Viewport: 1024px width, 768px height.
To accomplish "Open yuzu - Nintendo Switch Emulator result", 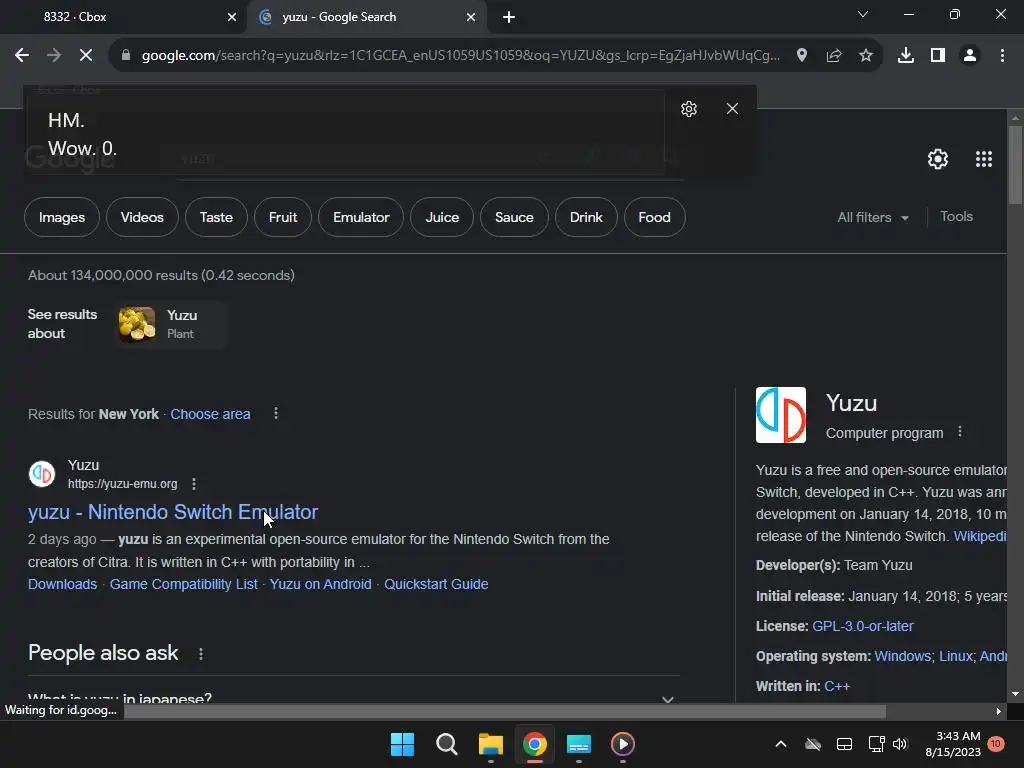I will 173,512.
